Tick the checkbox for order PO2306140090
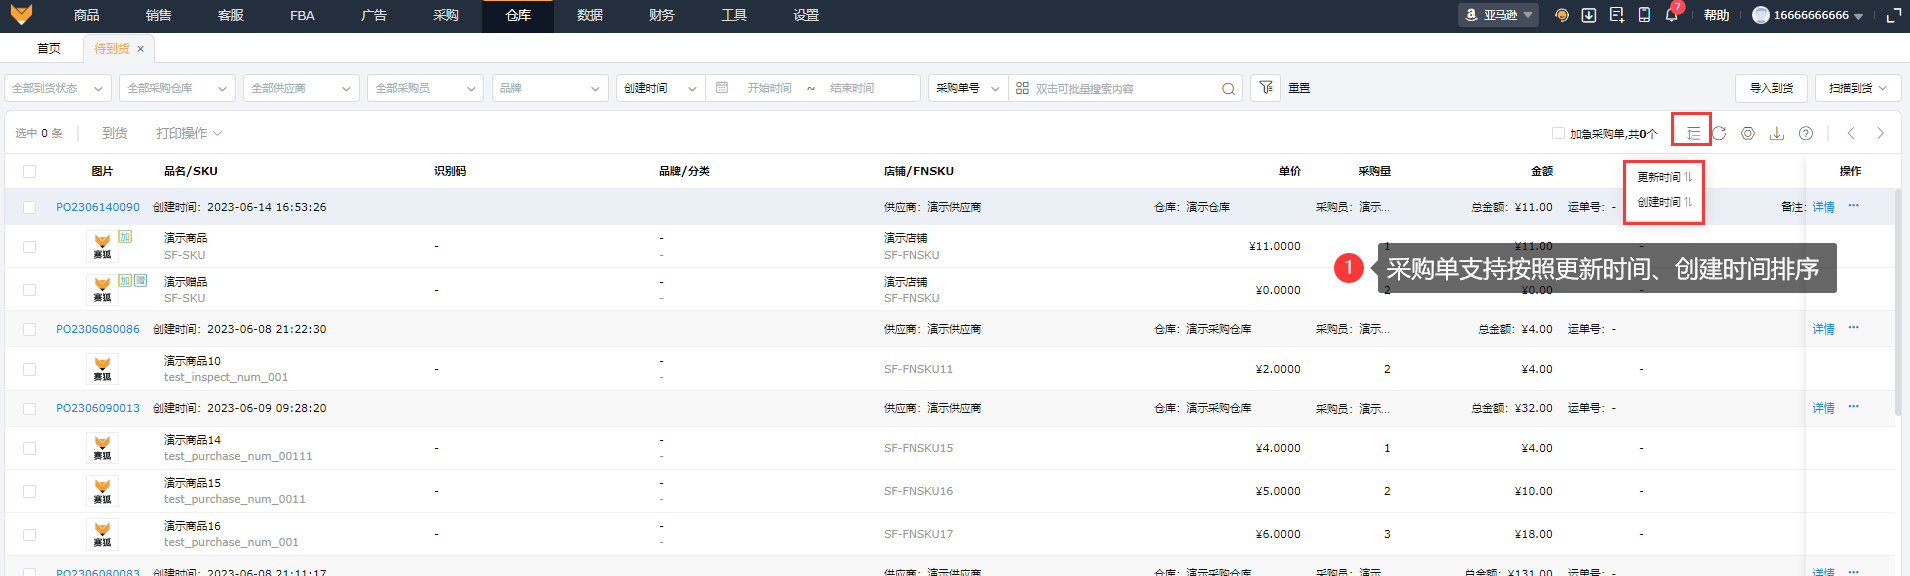Screen dimensions: 1910x576 [x=29, y=207]
